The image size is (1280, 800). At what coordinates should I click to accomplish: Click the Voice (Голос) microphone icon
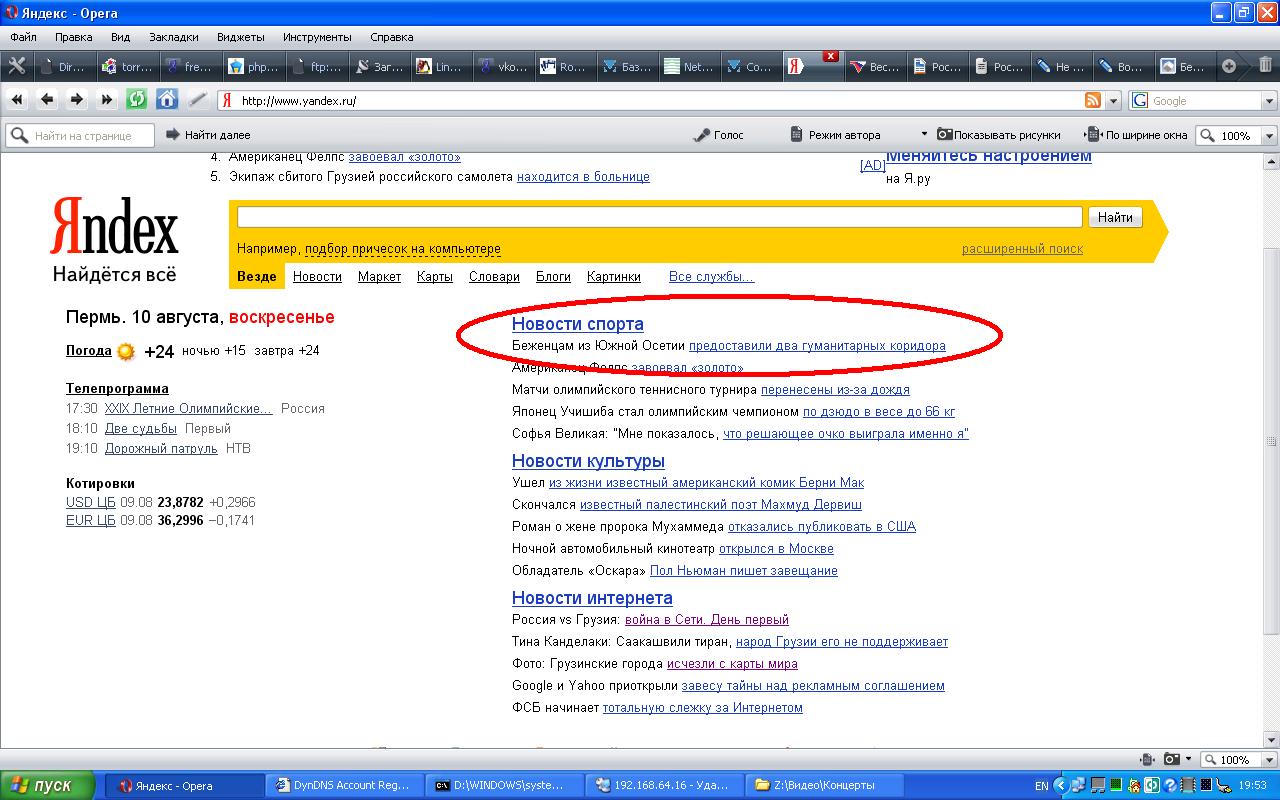(702, 135)
